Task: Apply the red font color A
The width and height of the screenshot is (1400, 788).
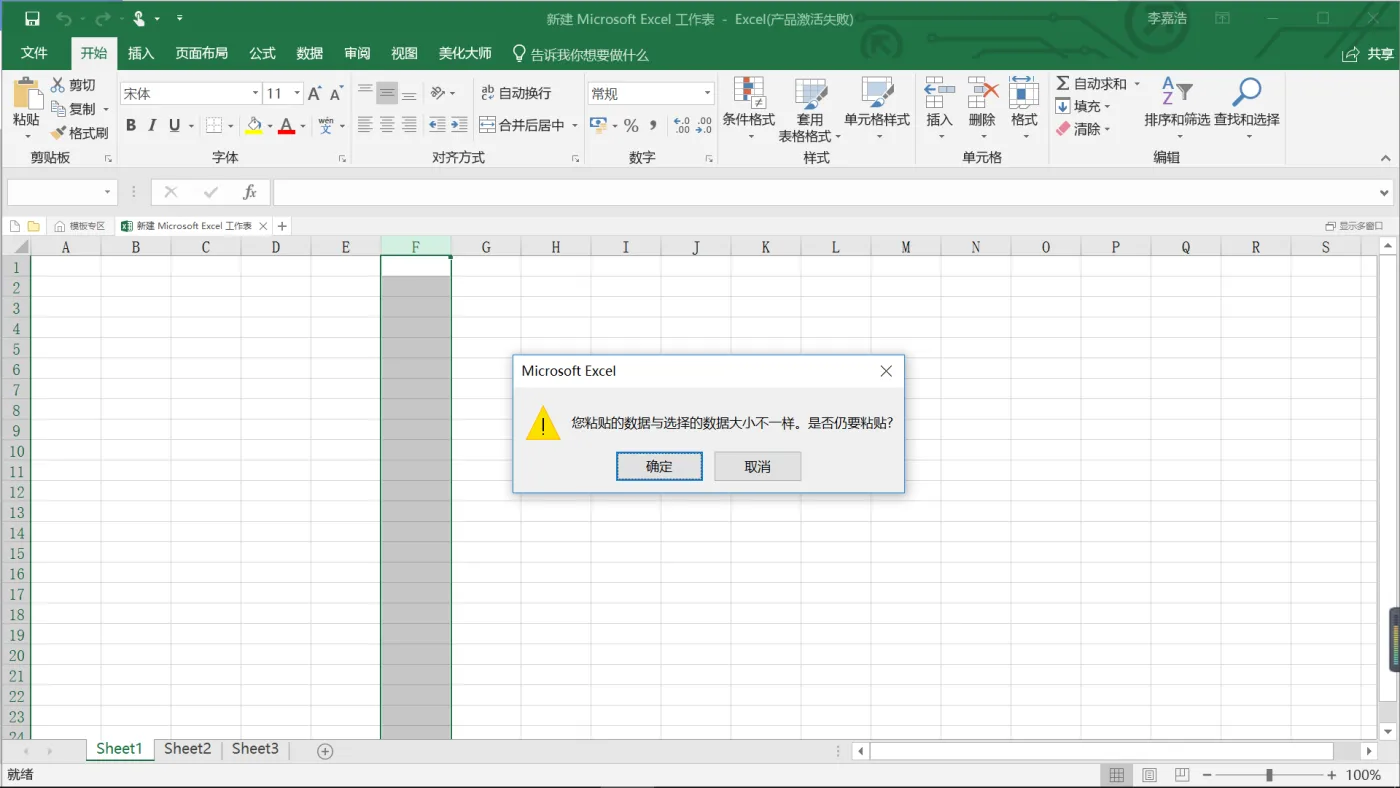Action: click(x=286, y=125)
